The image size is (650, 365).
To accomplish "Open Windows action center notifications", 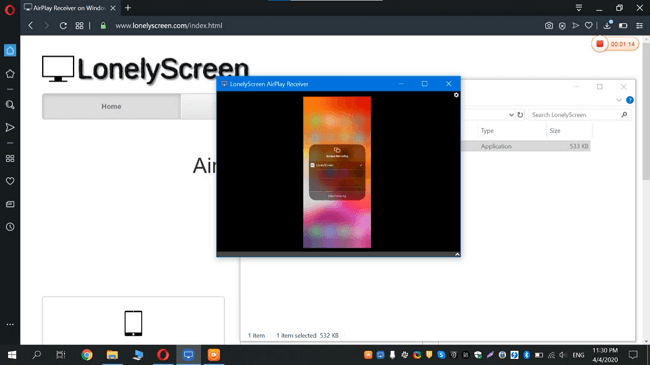I will tap(633, 355).
